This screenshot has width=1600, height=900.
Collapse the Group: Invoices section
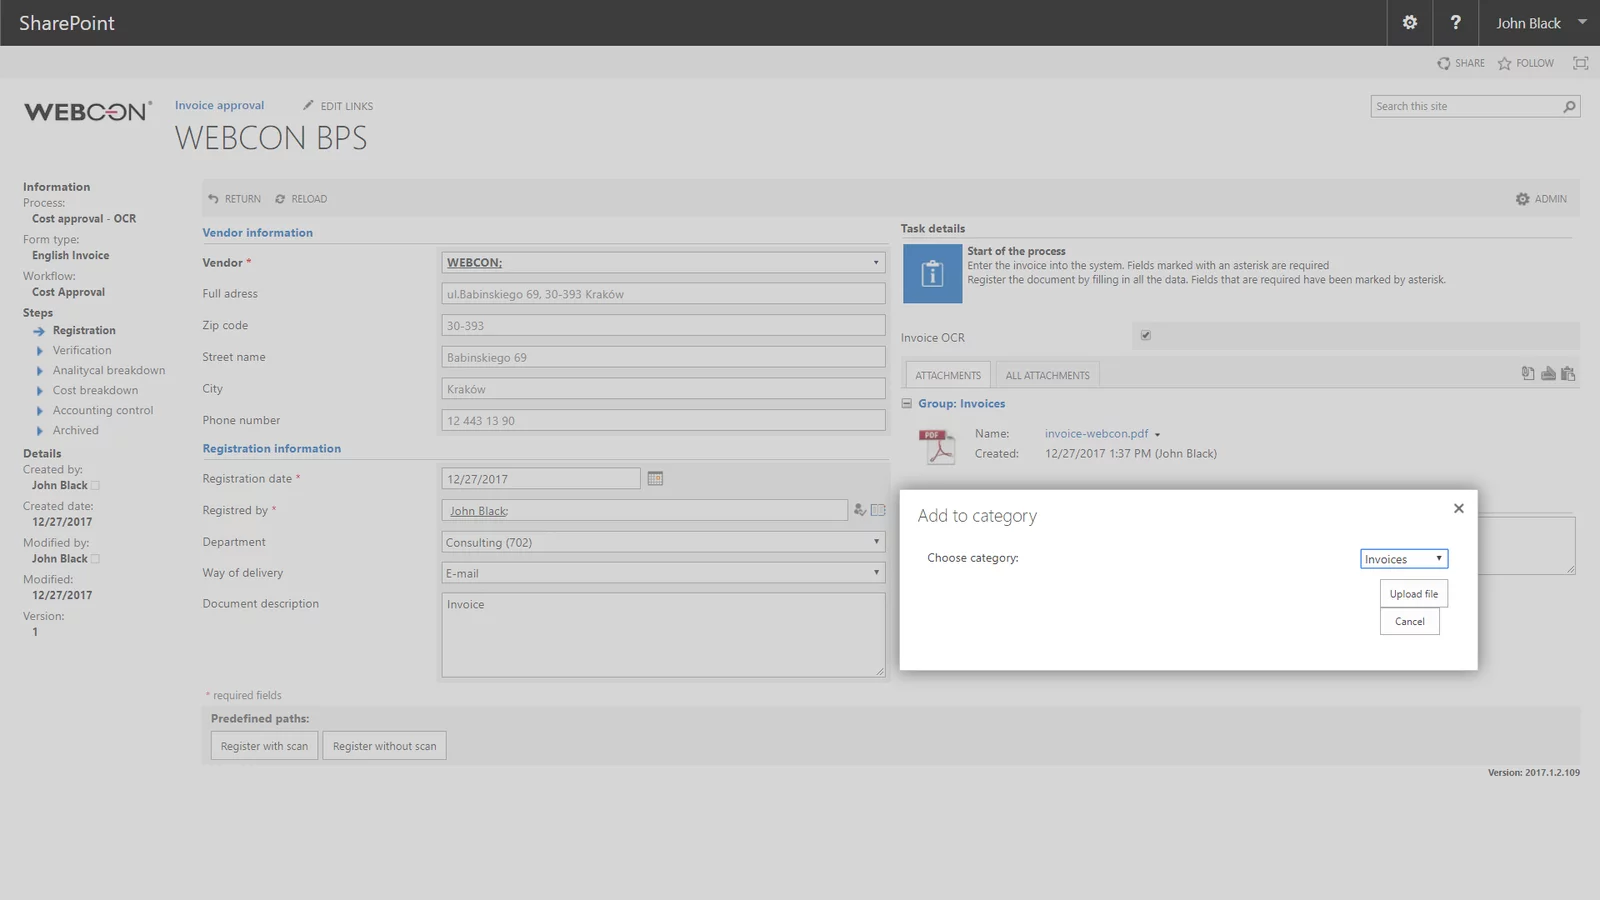pyautogui.click(x=907, y=404)
